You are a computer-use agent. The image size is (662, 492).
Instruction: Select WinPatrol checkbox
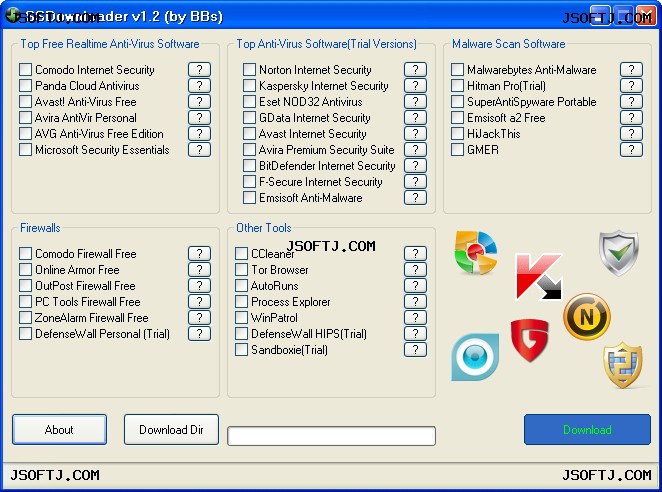click(x=241, y=318)
